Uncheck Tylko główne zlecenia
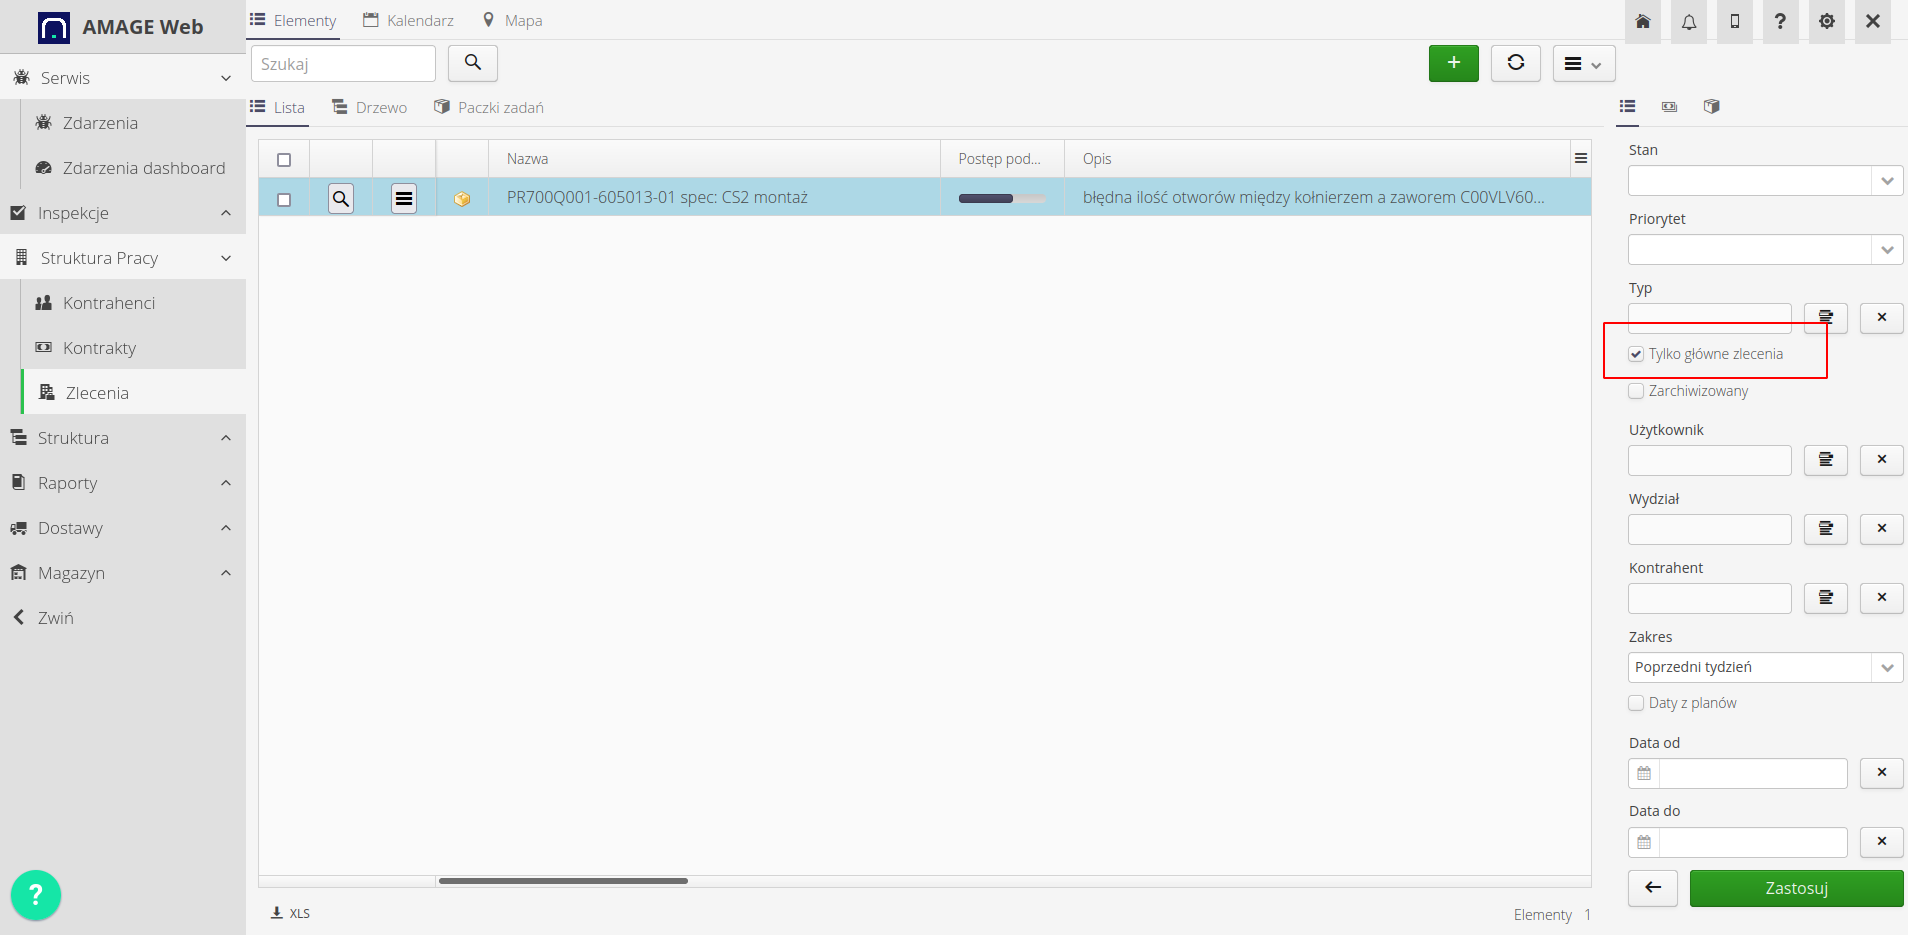1908x935 pixels. click(1636, 354)
